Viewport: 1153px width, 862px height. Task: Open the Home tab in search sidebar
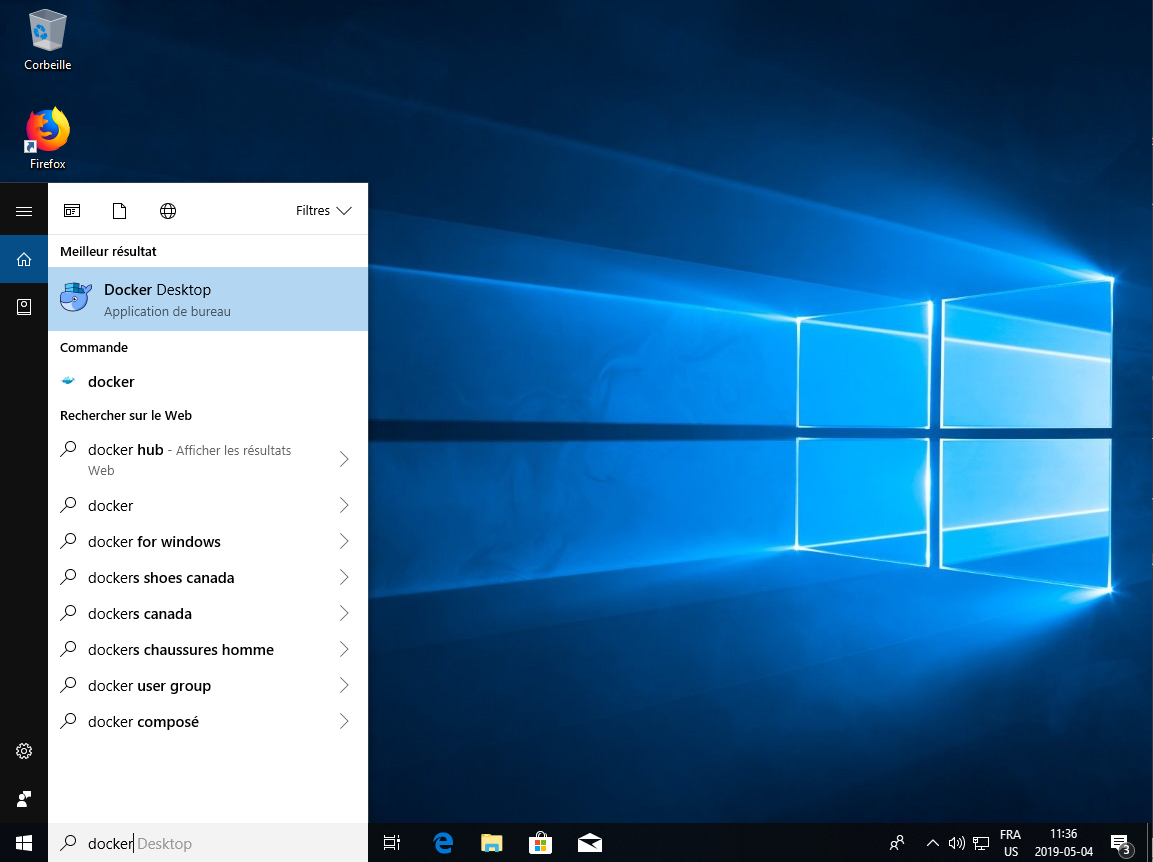coord(24,259)
